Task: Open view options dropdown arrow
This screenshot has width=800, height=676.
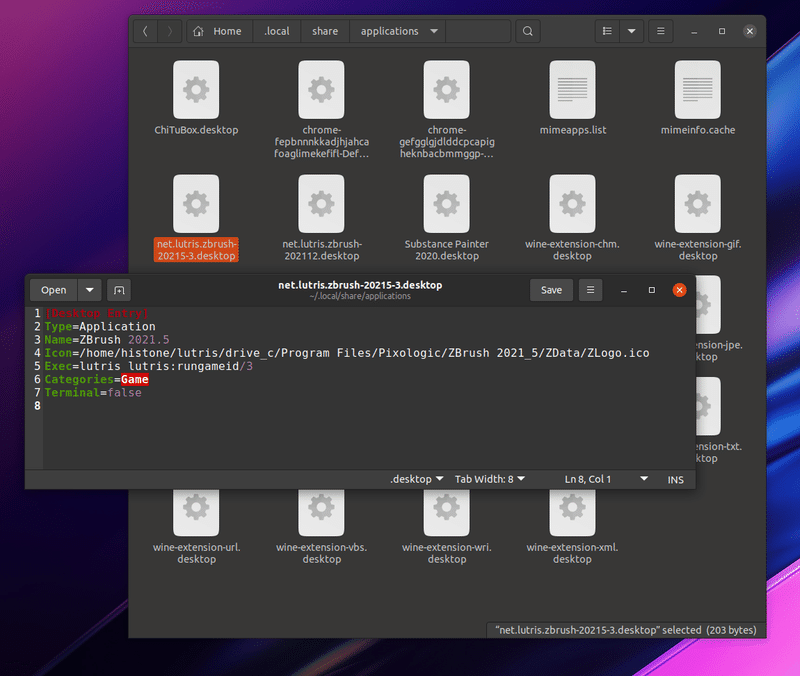Action: pyautogui.click(x=632, y=31)
